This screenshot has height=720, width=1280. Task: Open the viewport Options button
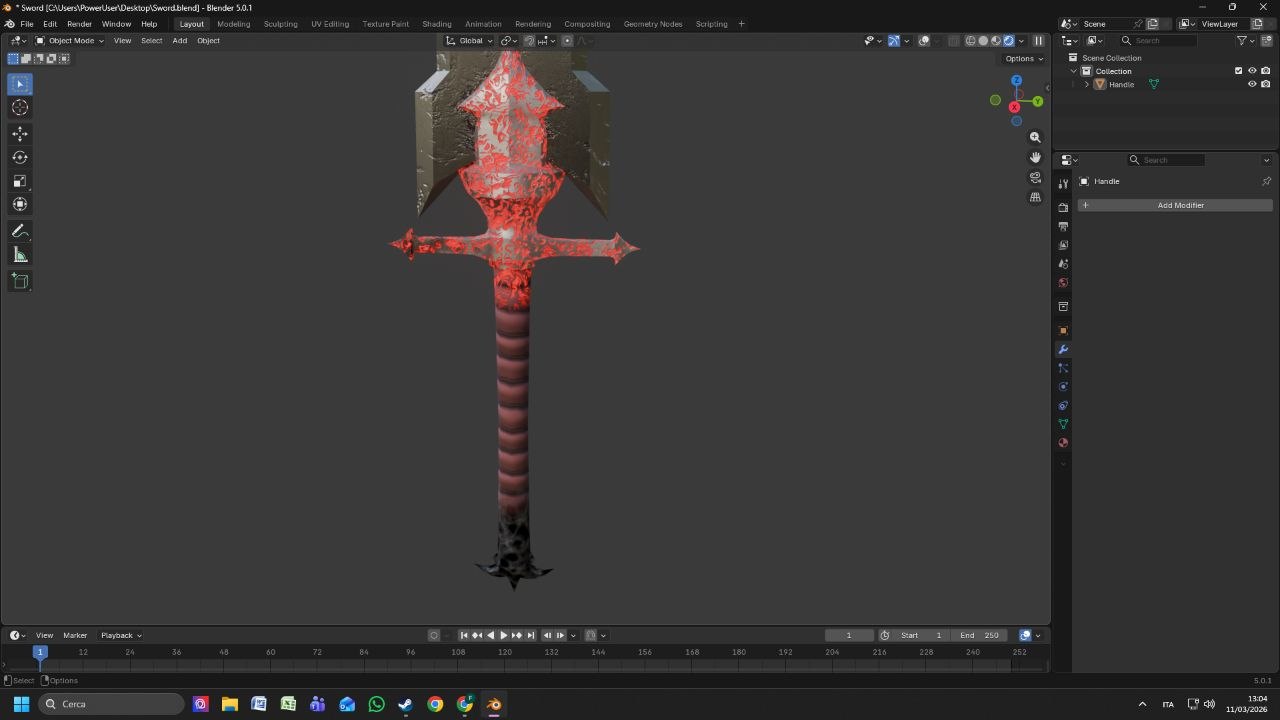point(1020,58)
